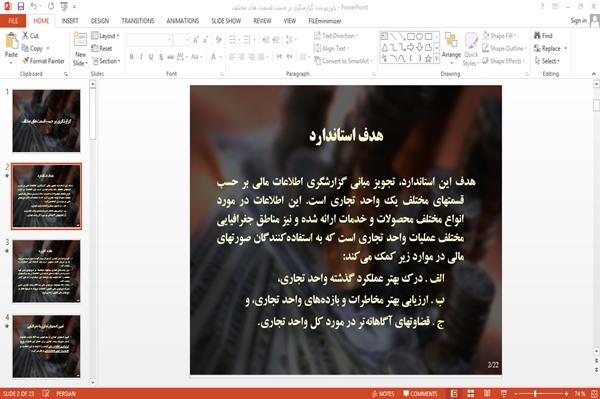Select the oval shape in the shapes gallery
600x399 pixels.
pos(419,36)
